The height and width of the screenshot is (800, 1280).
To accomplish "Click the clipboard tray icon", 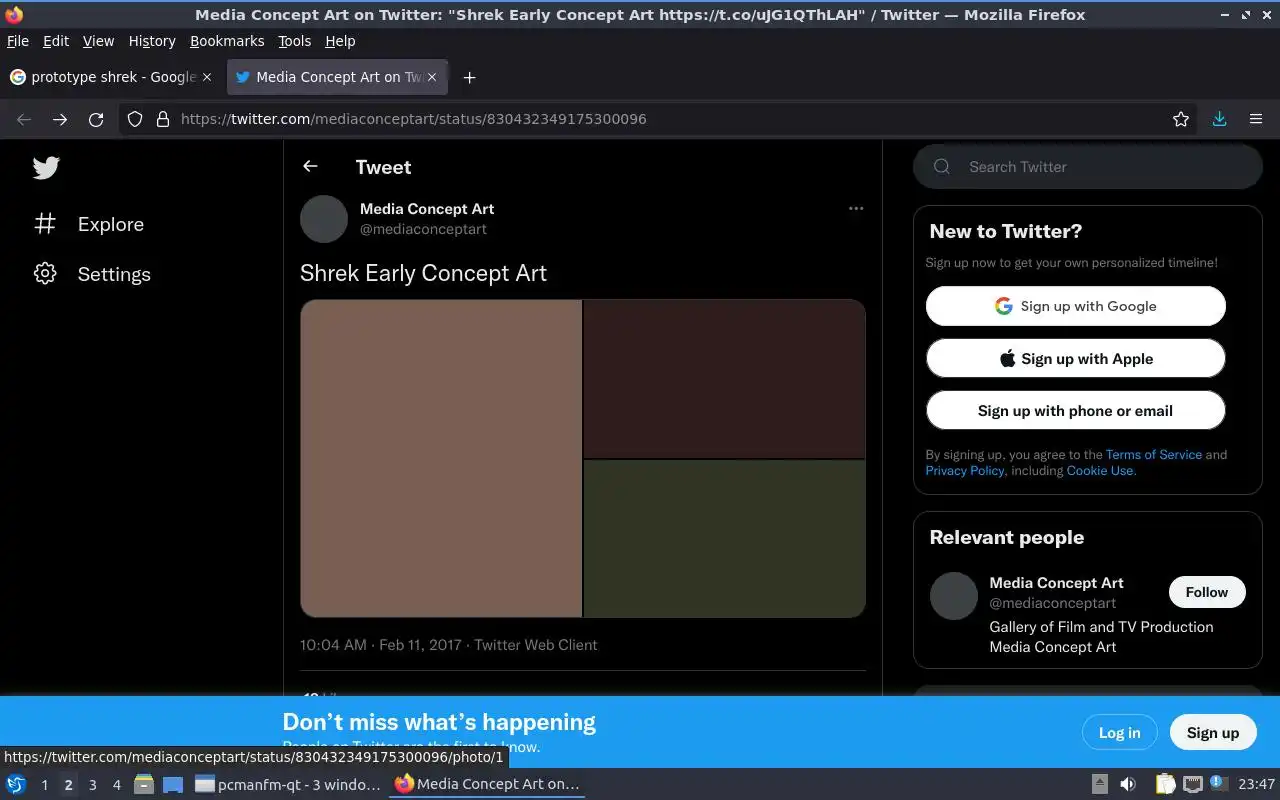I will (x=1166, y=784).
